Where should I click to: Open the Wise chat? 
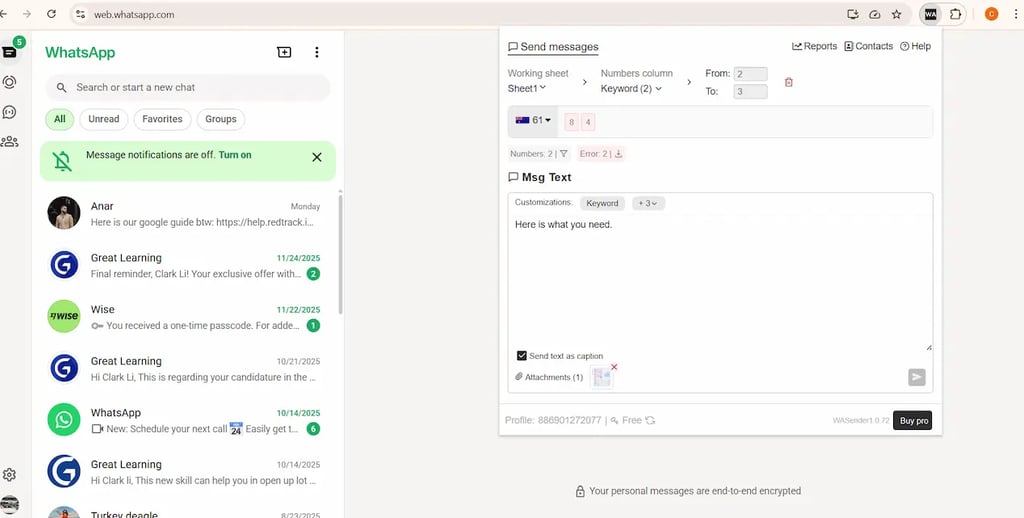click(187, 317)
